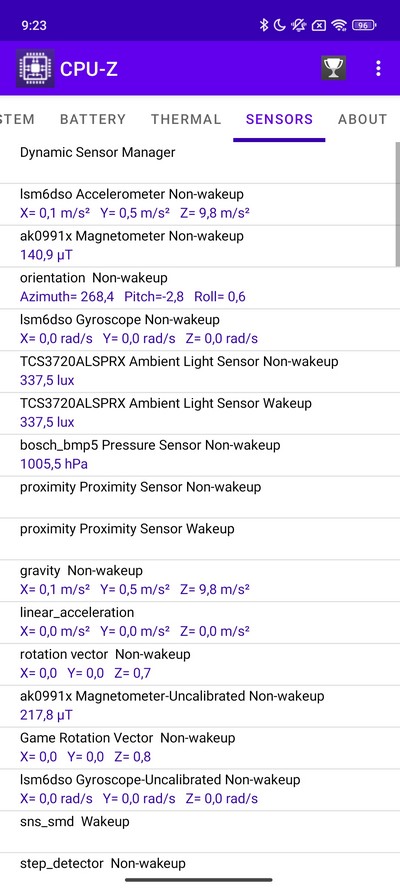Tap the CPU-Z chip logo icon
400x889 pixels.
pos(35,69)
